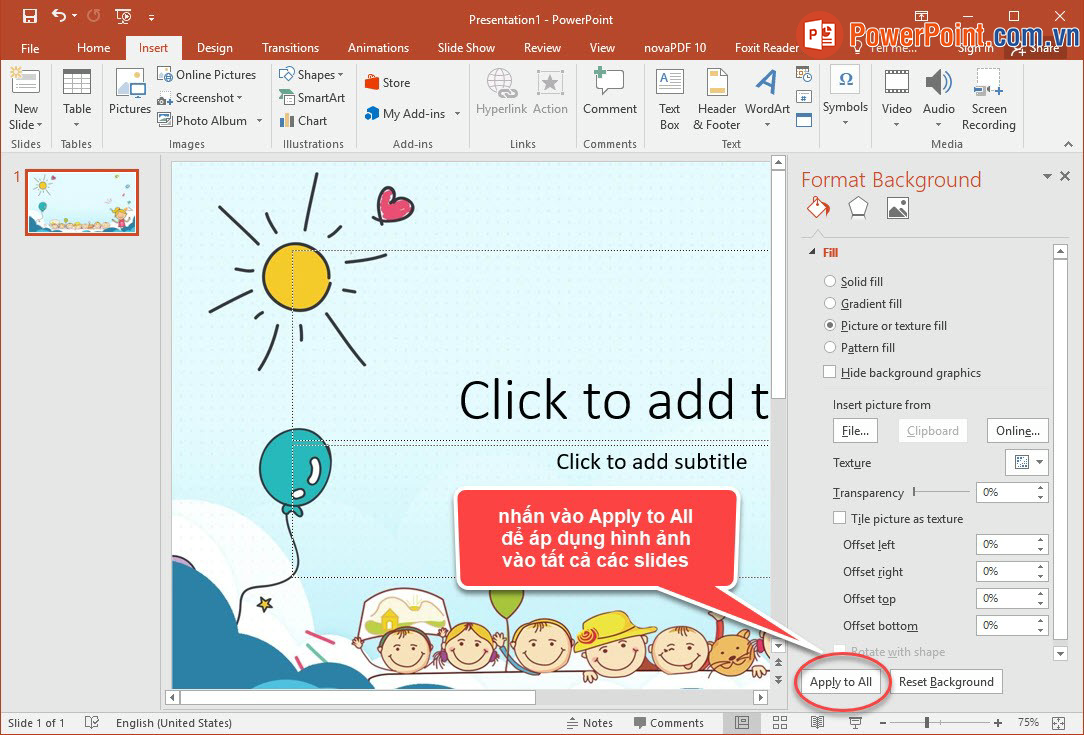Click the Pictures icon in Images group

pos(130,92)
